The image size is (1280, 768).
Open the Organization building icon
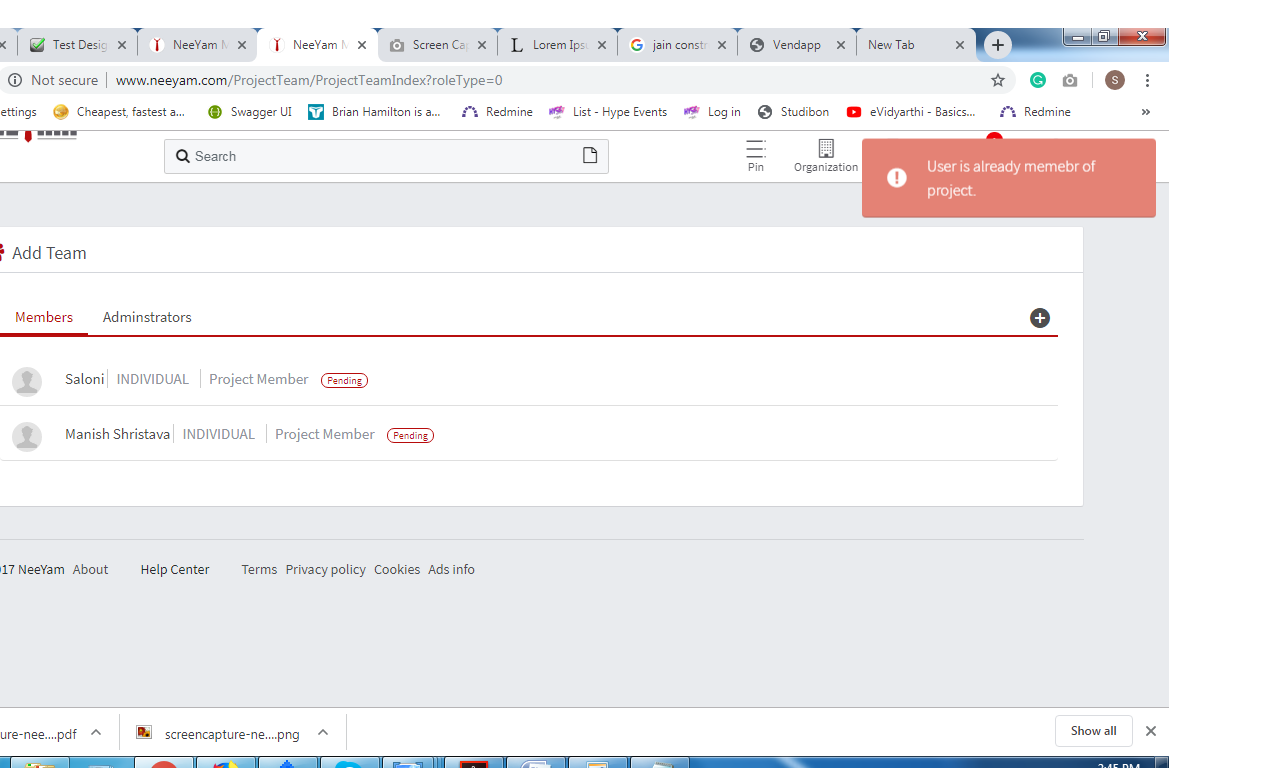tap(826, 149)
